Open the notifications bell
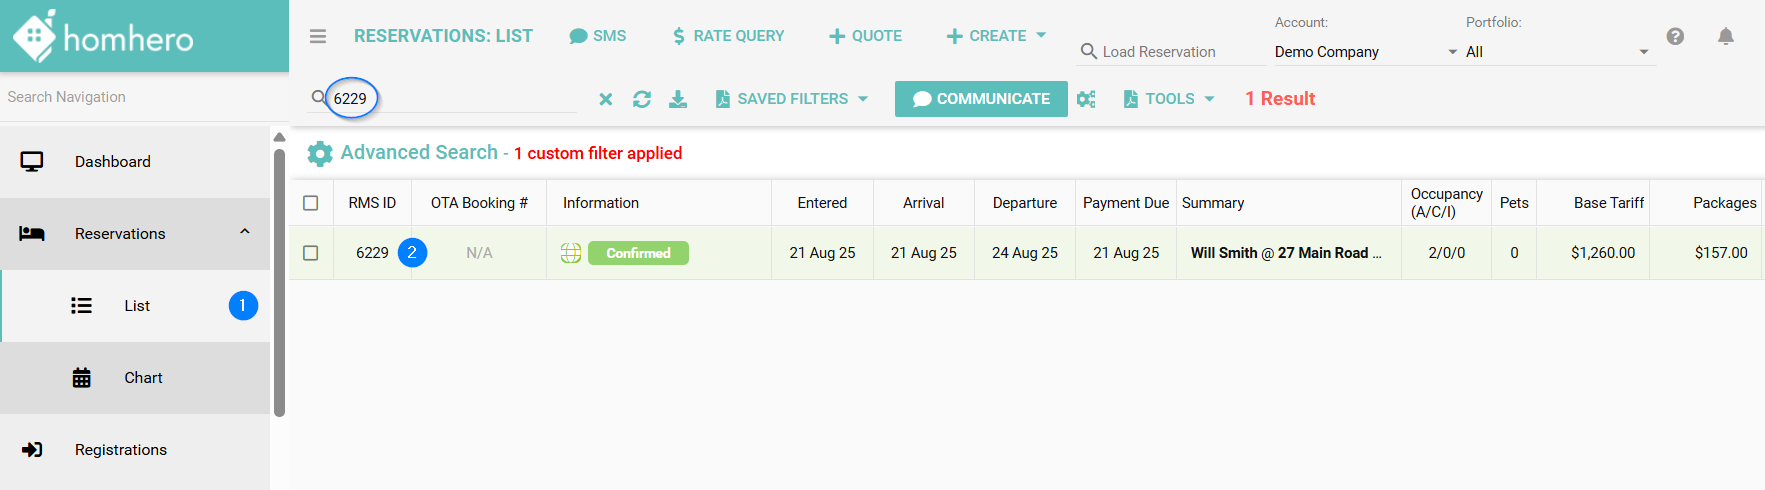This screenshot has height=490, width=1765. (x=1725, y=36)
